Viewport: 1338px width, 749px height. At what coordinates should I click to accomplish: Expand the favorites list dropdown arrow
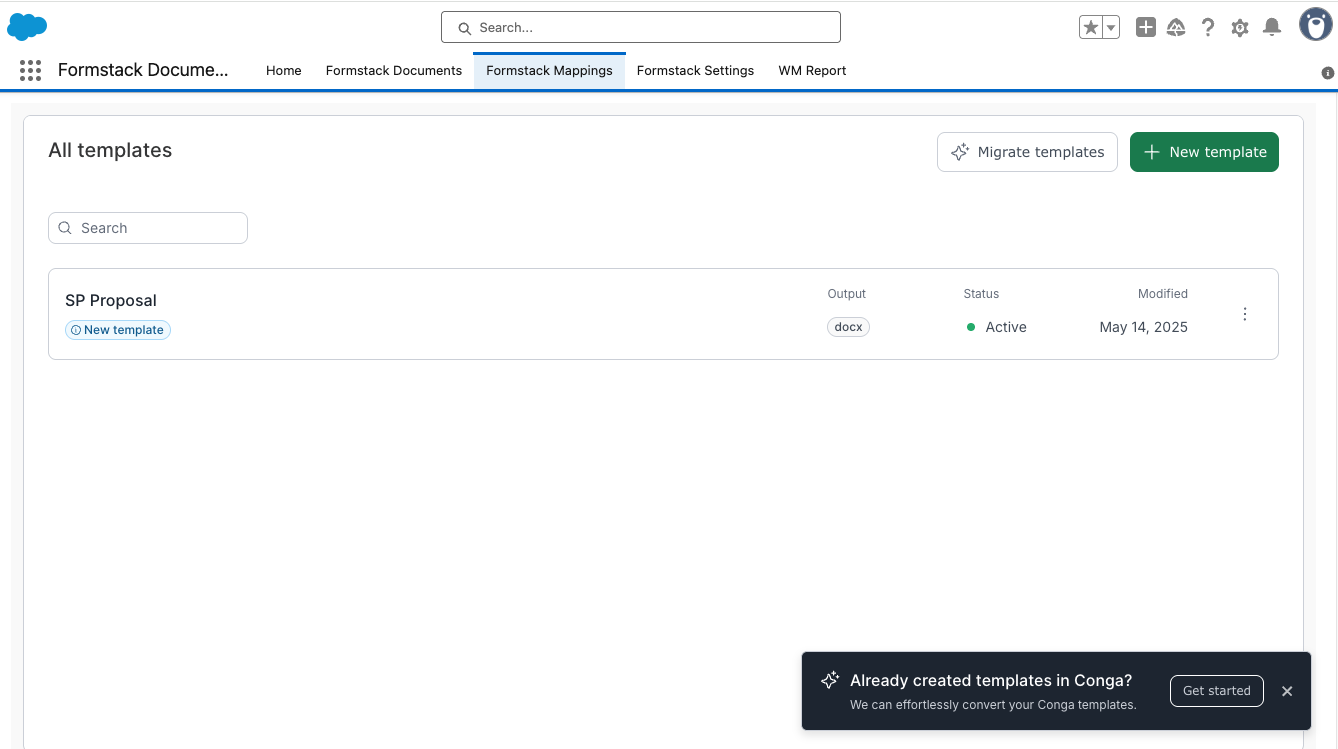click(x=1111, y=28)
